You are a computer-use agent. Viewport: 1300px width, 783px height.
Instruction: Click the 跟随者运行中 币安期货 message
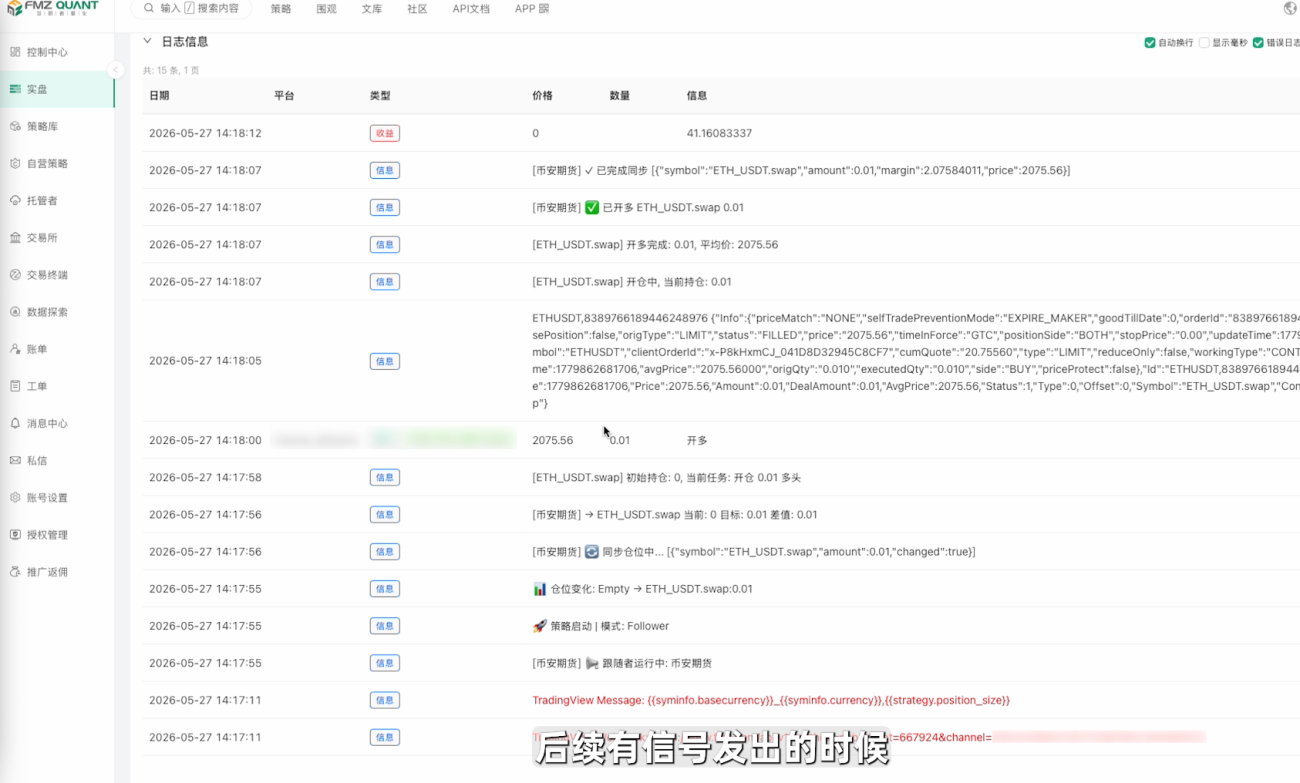coord(622,663)
